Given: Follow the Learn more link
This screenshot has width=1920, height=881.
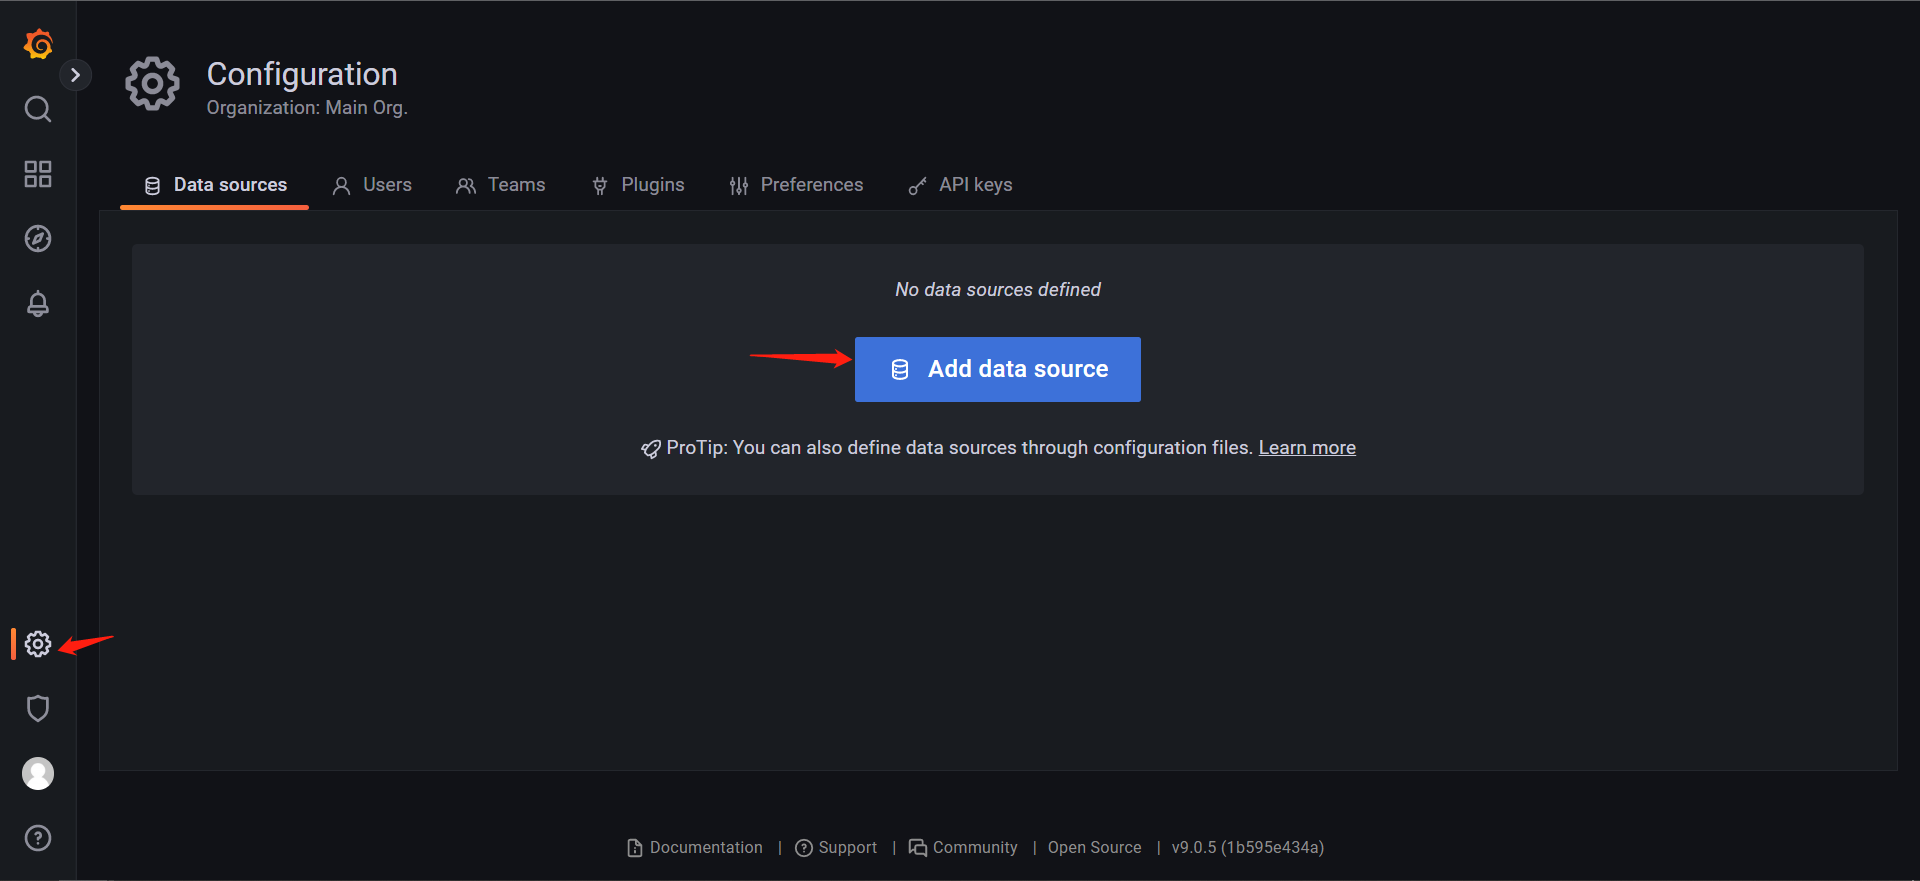Looking at the screenshot, I should [x=1307, y=448].
